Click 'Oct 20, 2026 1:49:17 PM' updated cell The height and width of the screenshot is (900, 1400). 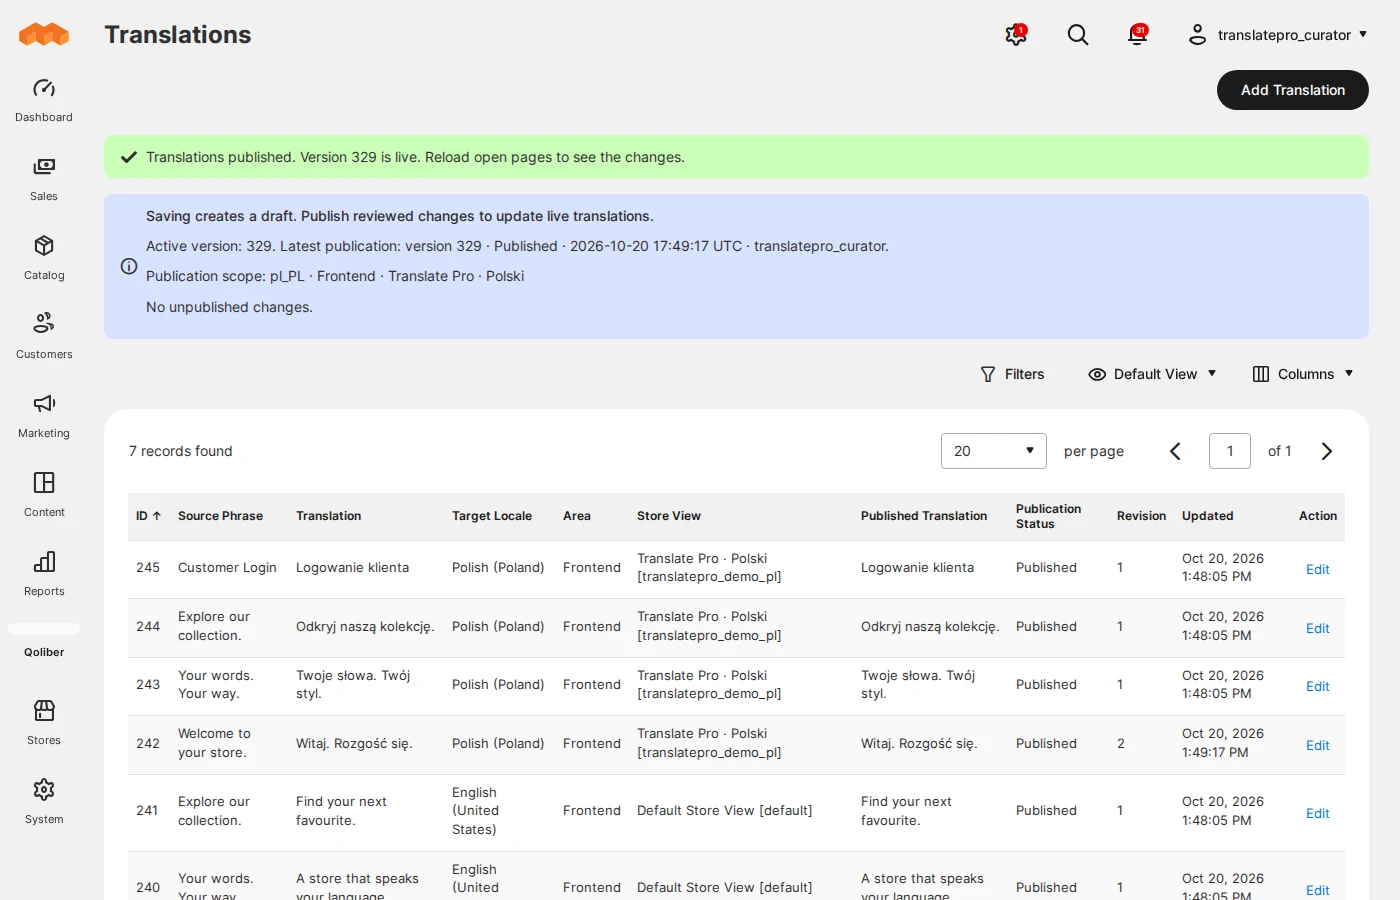(1222, 743)
